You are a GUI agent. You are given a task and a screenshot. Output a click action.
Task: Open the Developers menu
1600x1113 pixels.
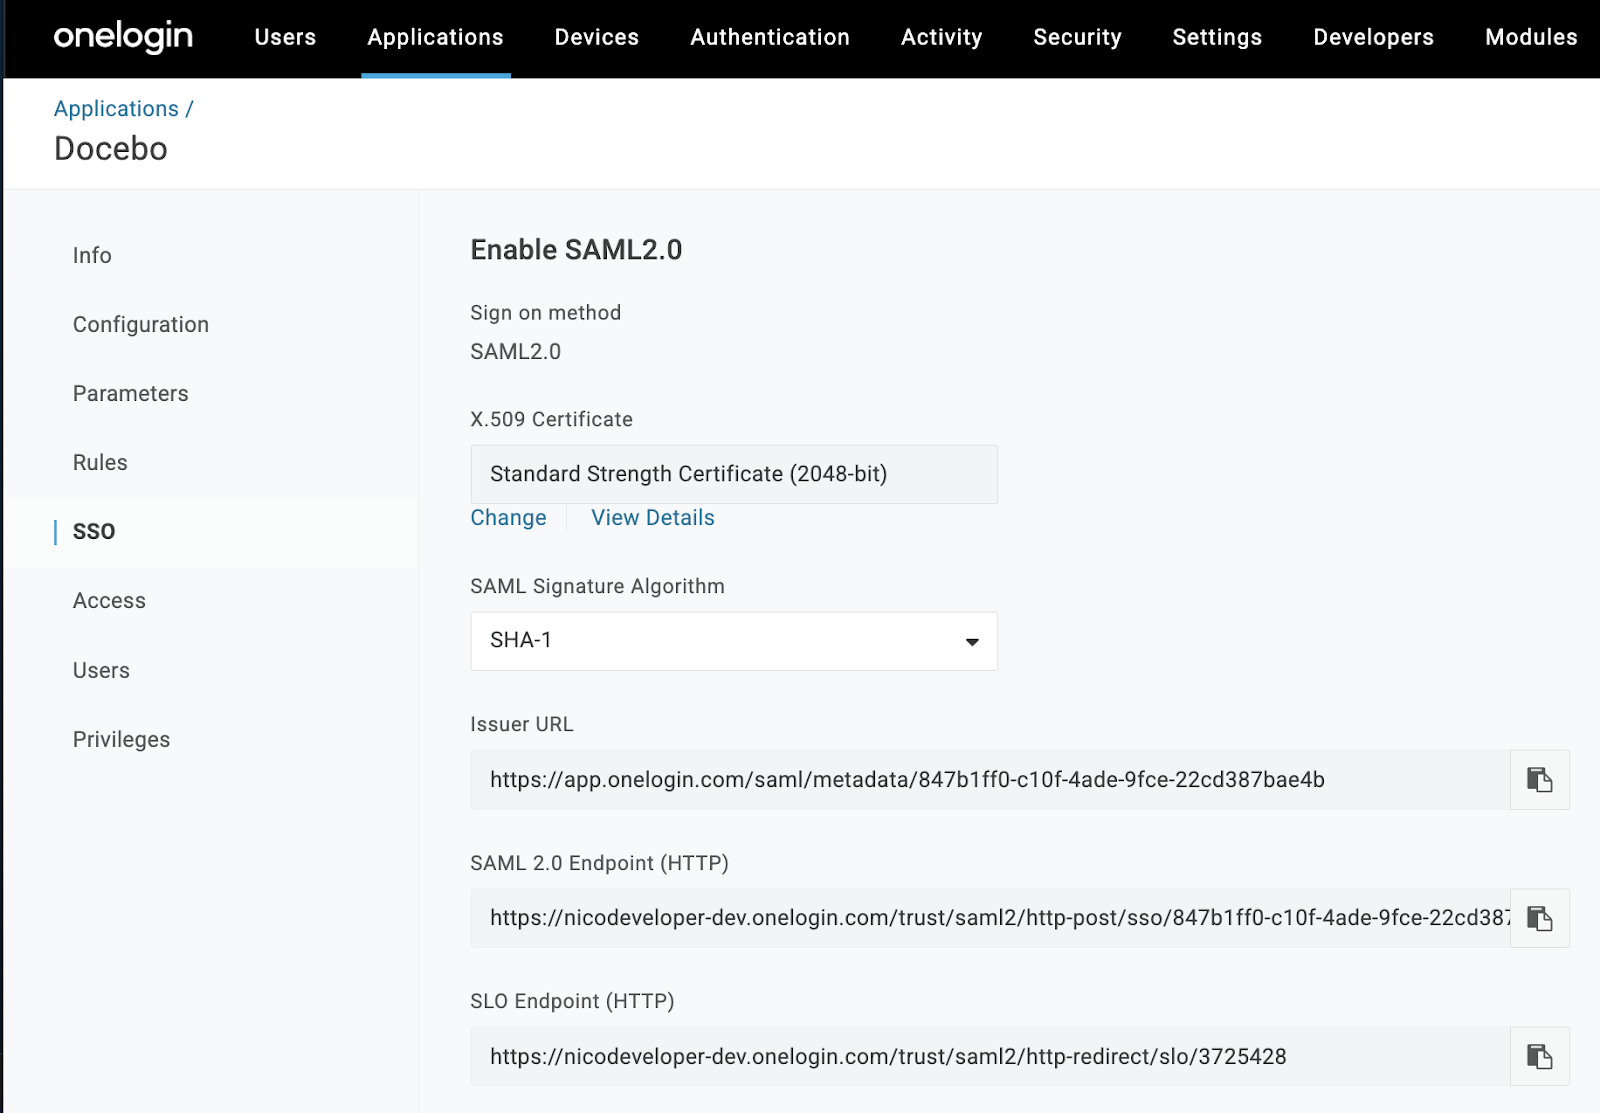[1373, 37]
